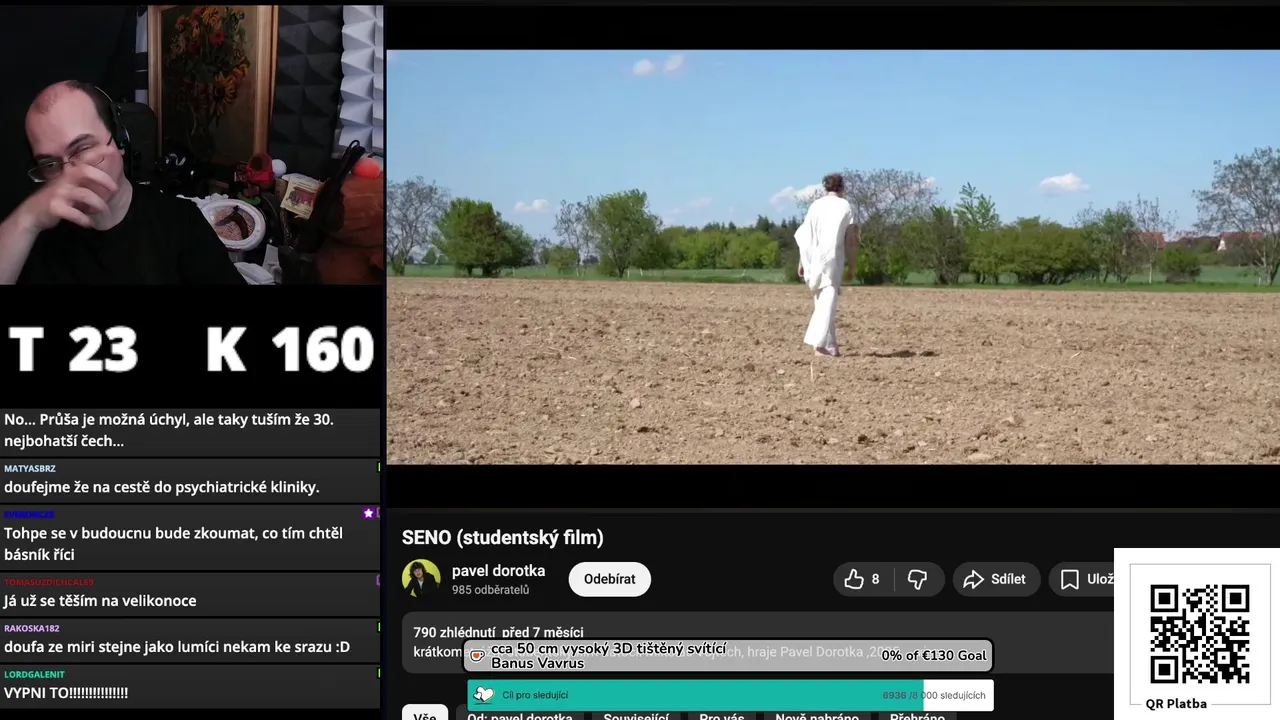Click the Tohpe se v budoucnu message
1280x720 pixels.
pos(173,544)
